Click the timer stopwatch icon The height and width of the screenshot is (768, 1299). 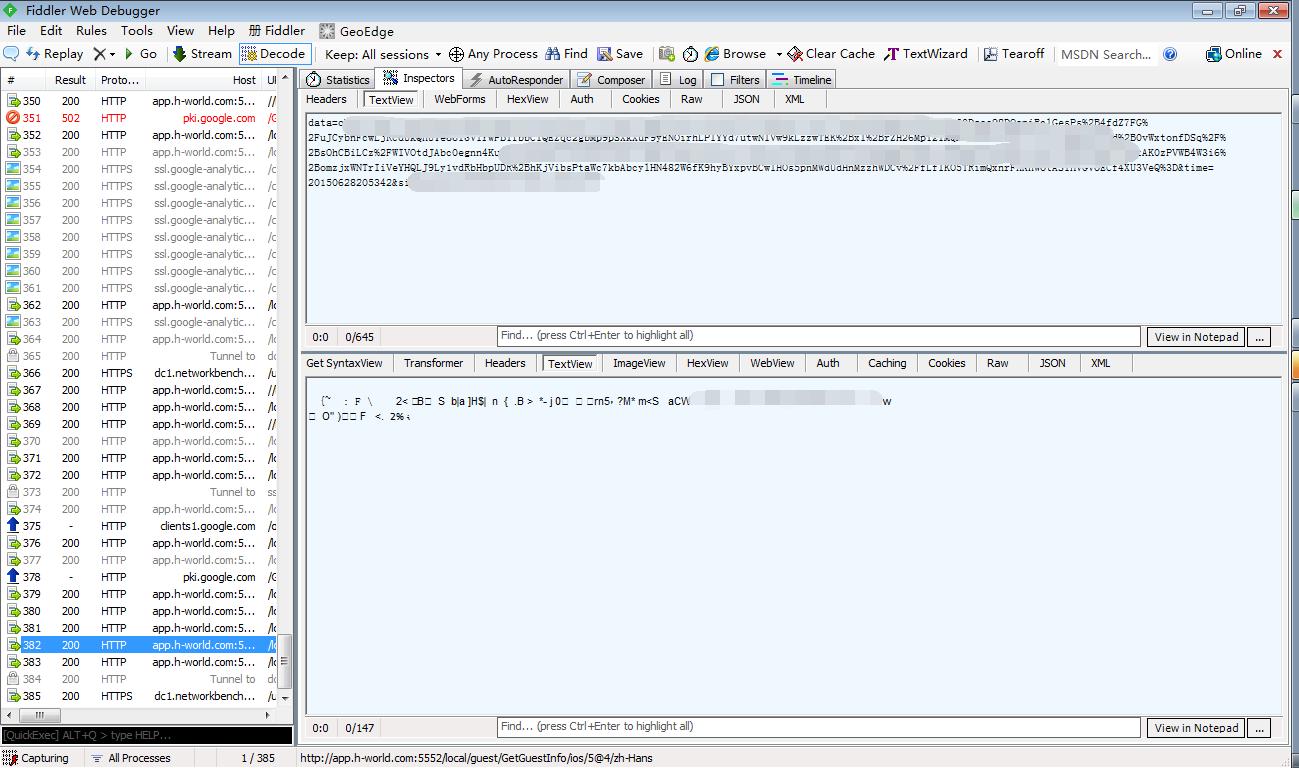point(690,54)
